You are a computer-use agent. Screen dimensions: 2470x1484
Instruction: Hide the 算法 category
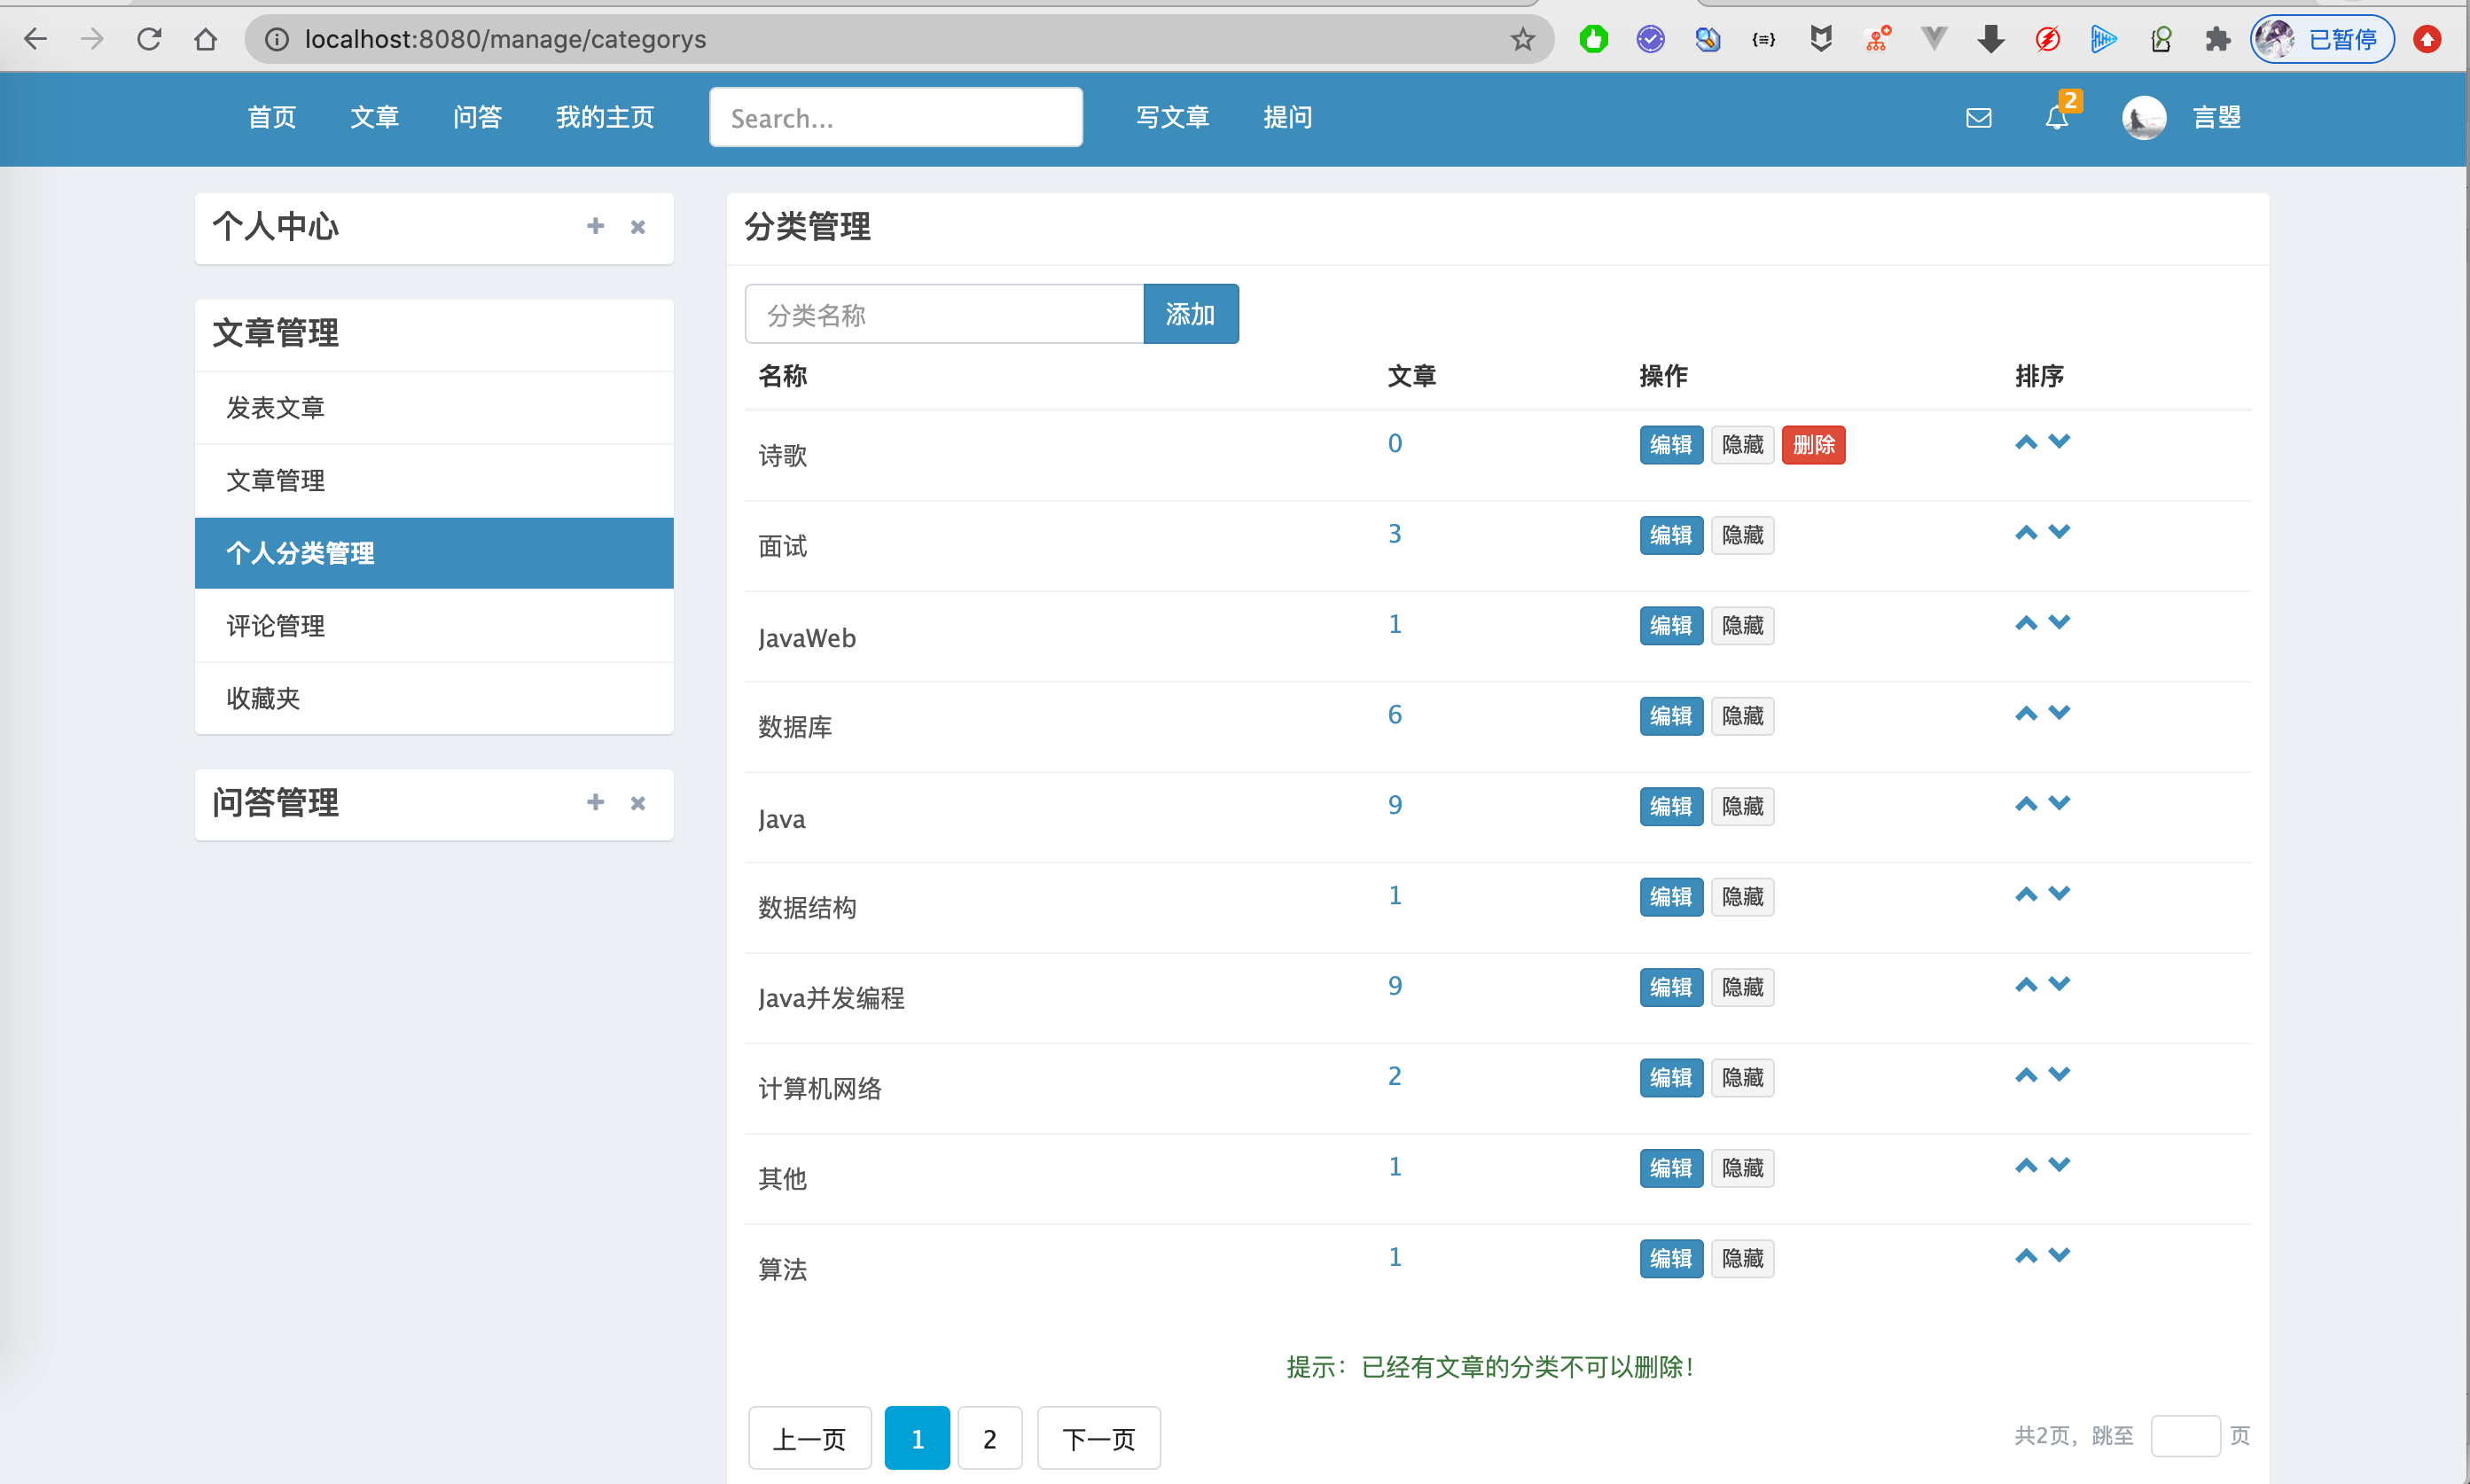(1742, 1258)
